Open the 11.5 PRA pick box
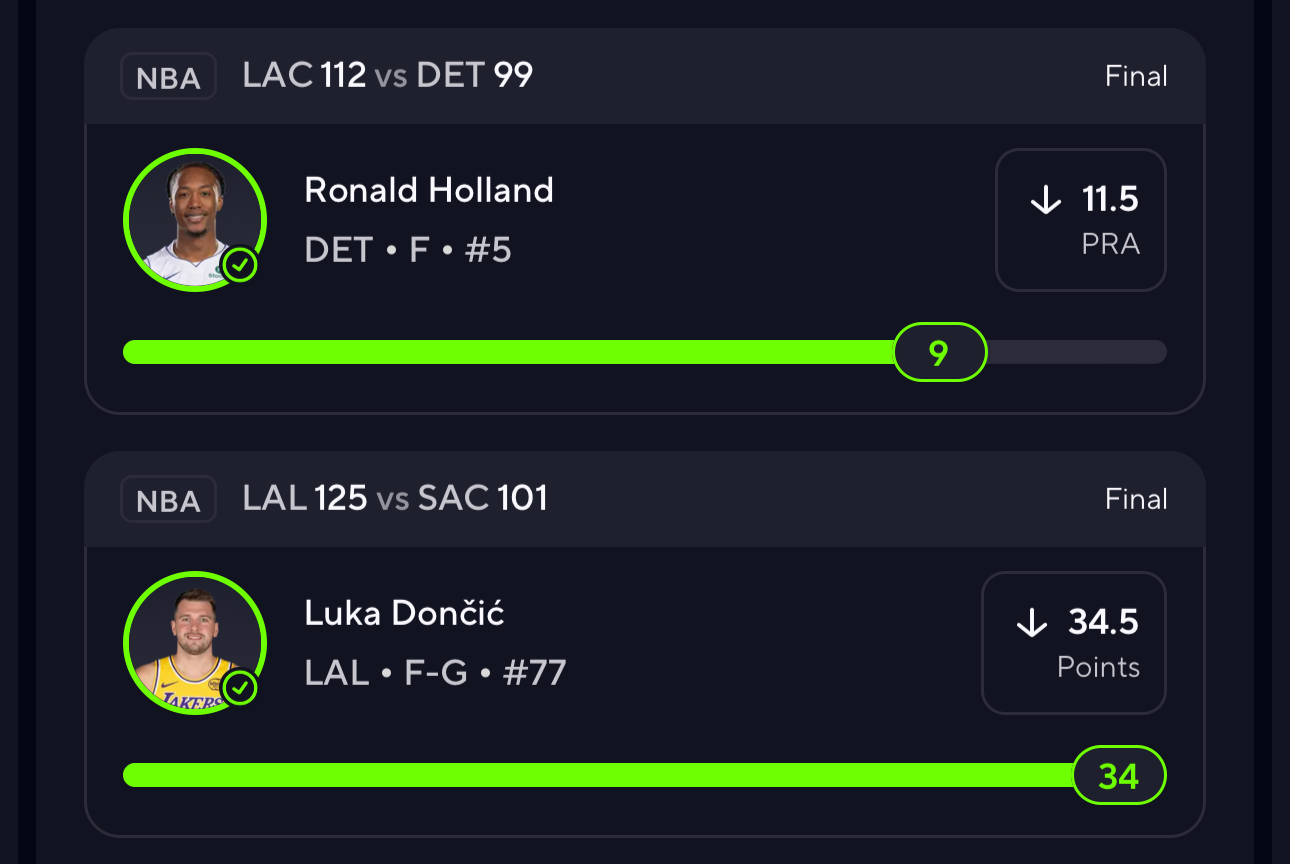 point(1081,220)
